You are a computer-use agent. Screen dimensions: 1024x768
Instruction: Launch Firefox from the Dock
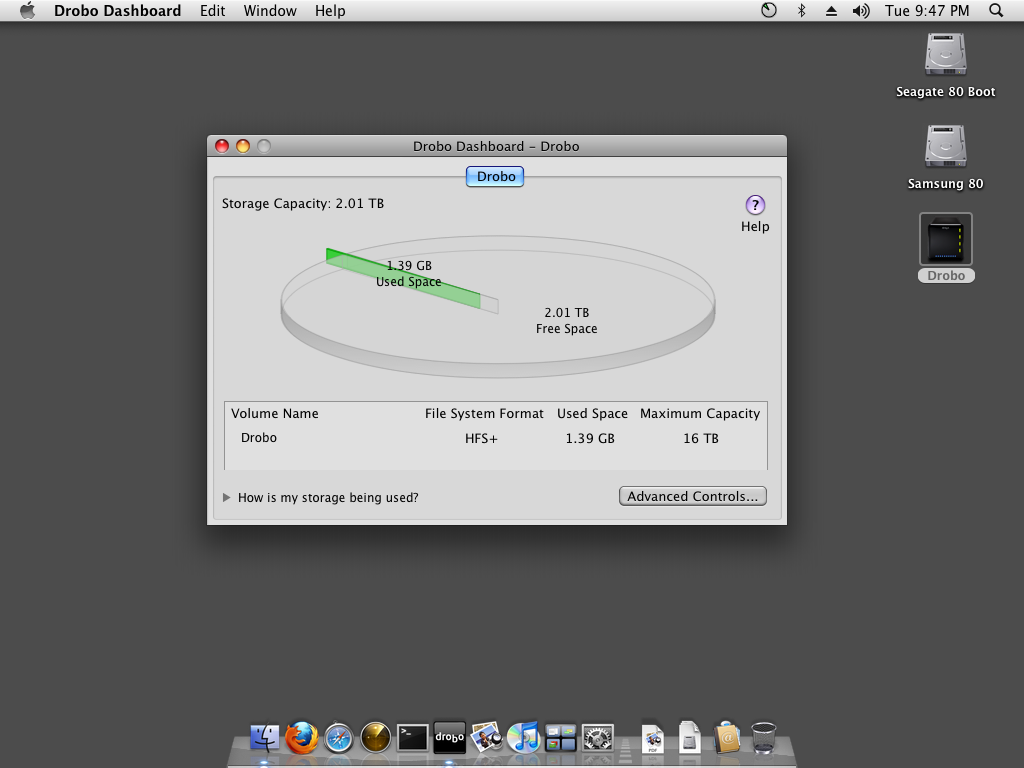302,738
